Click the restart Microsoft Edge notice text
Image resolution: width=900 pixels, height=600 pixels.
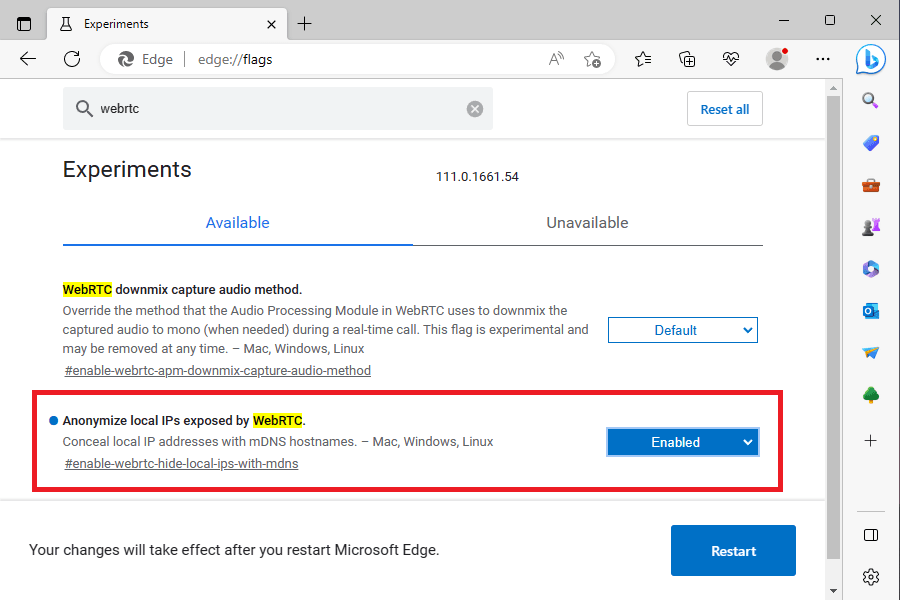234,550
